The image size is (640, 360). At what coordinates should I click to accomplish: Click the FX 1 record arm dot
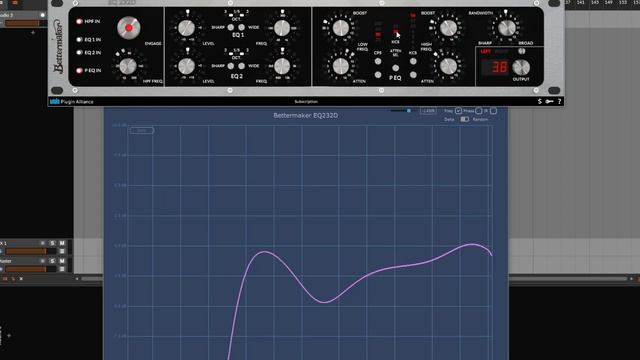click(x=42, y=243)
